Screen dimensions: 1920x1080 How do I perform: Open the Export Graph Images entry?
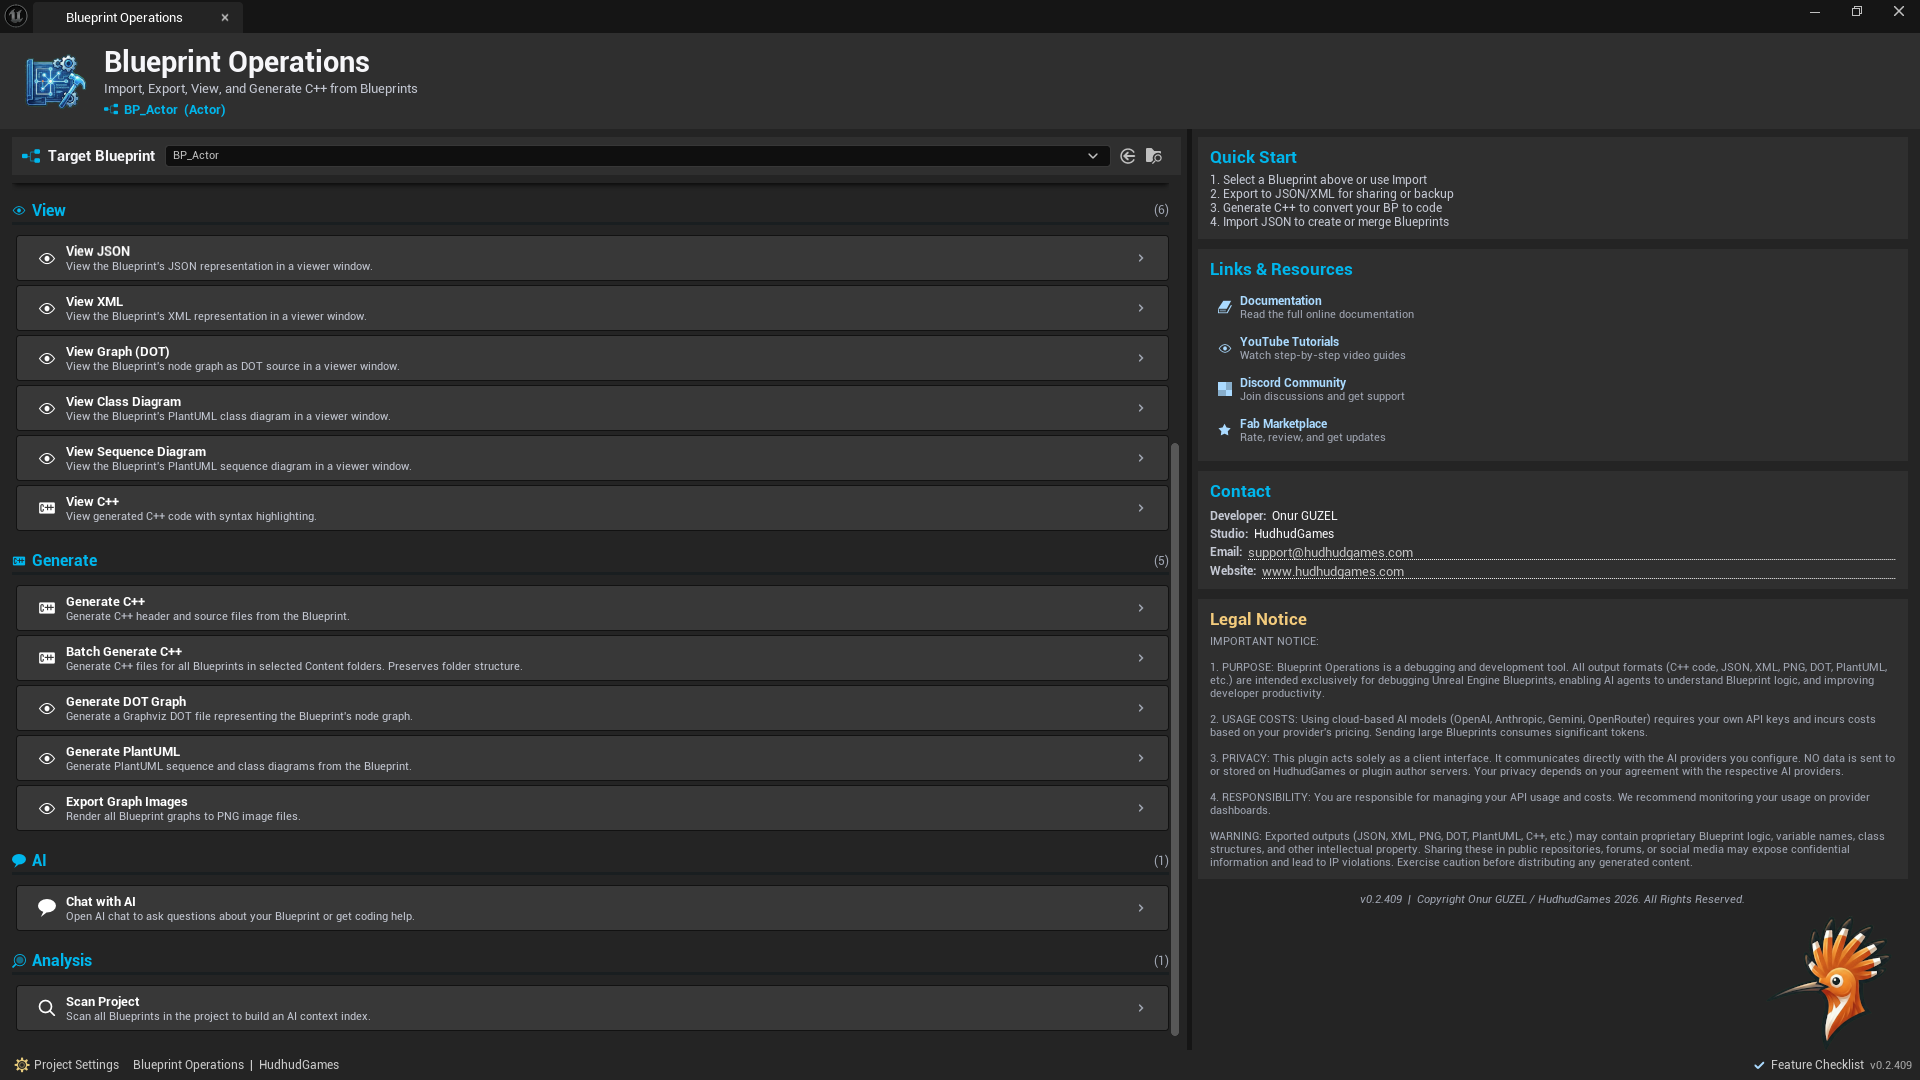tap(592, 808)
